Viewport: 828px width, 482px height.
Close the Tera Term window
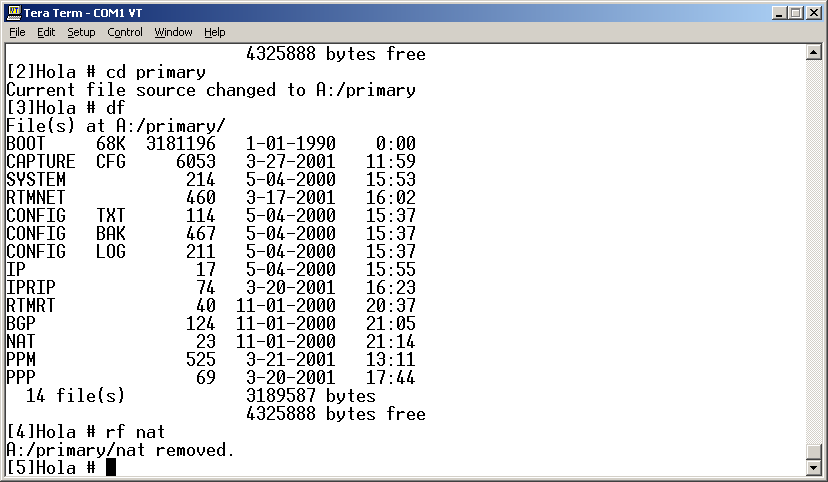click(x=813, y=12)
